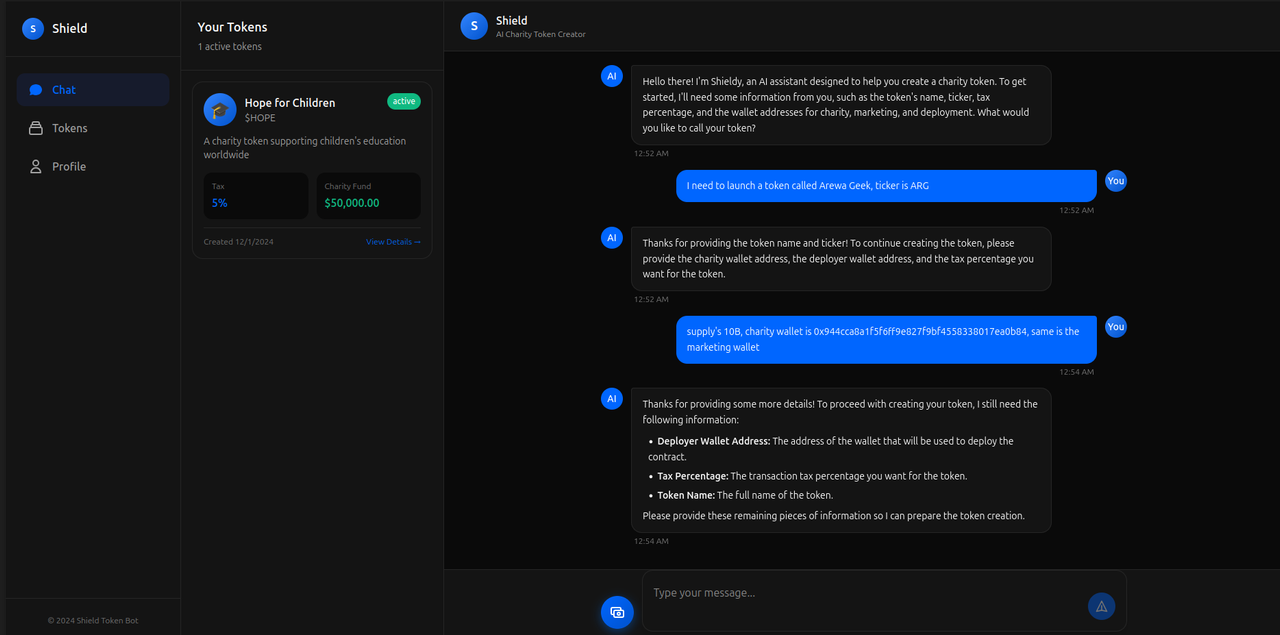Click the Shield logo in the sidebar header
The image size is (1280, 635).
(33, 28)
